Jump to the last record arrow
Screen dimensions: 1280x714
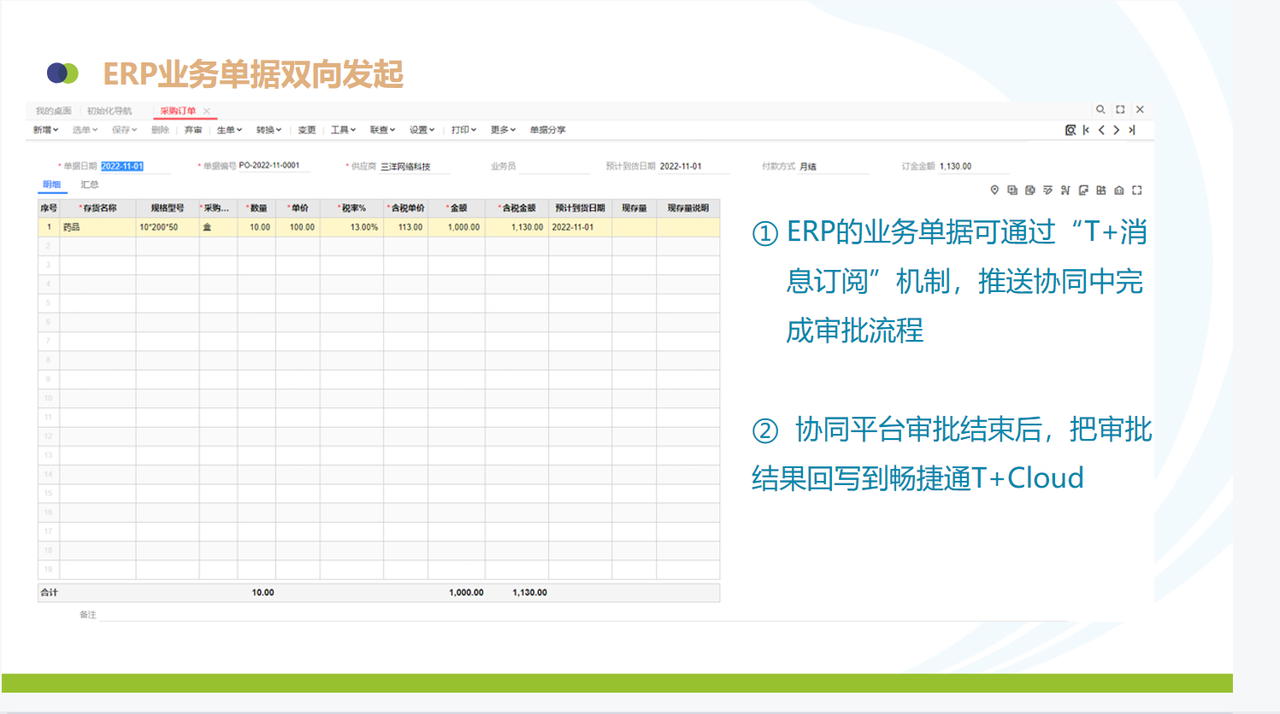1131,130
